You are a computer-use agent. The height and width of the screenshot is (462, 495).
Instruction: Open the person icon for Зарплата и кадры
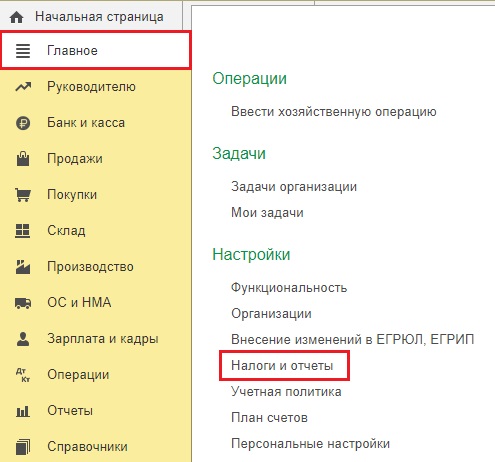coord(23,339)
